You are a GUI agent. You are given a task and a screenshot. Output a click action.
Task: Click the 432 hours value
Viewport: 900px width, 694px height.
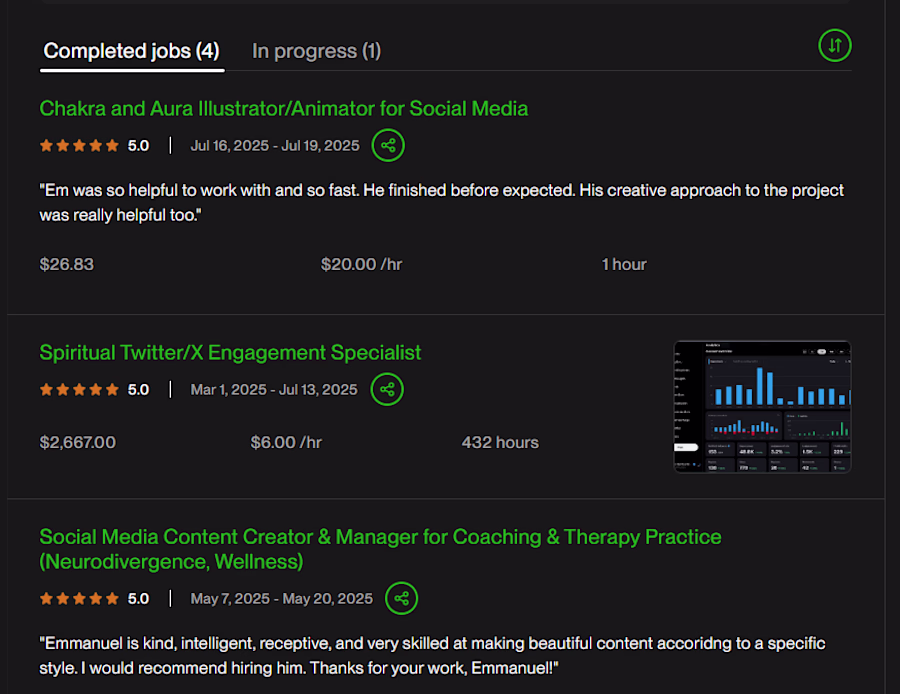tap(500, 442)
